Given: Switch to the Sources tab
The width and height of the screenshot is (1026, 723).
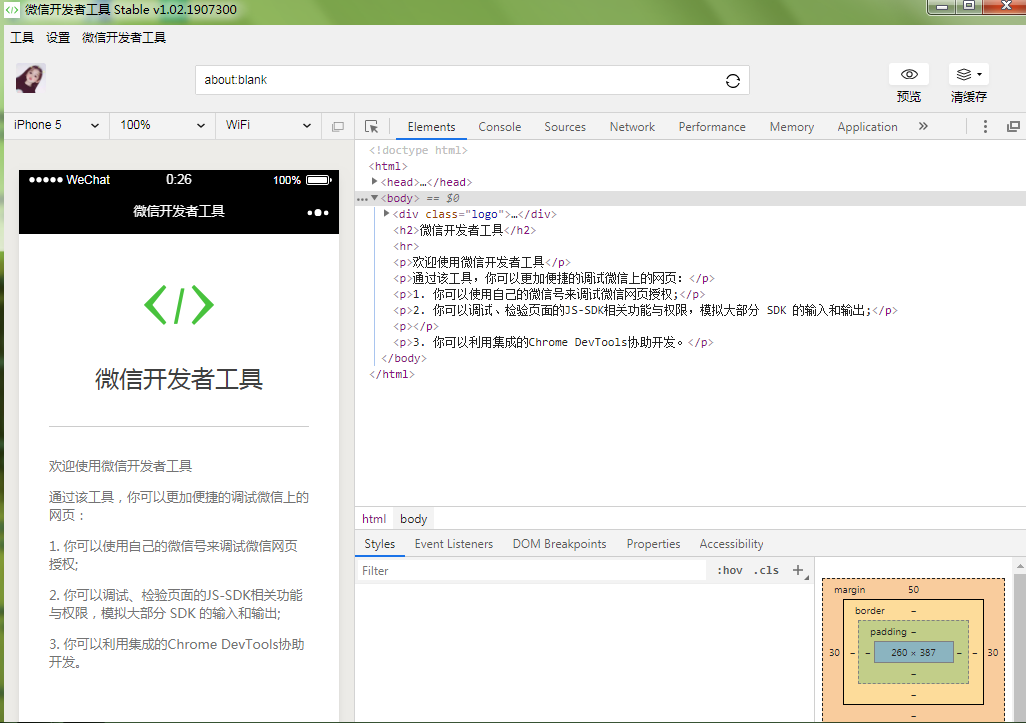Looking at the screenshot, I should 565,127.
